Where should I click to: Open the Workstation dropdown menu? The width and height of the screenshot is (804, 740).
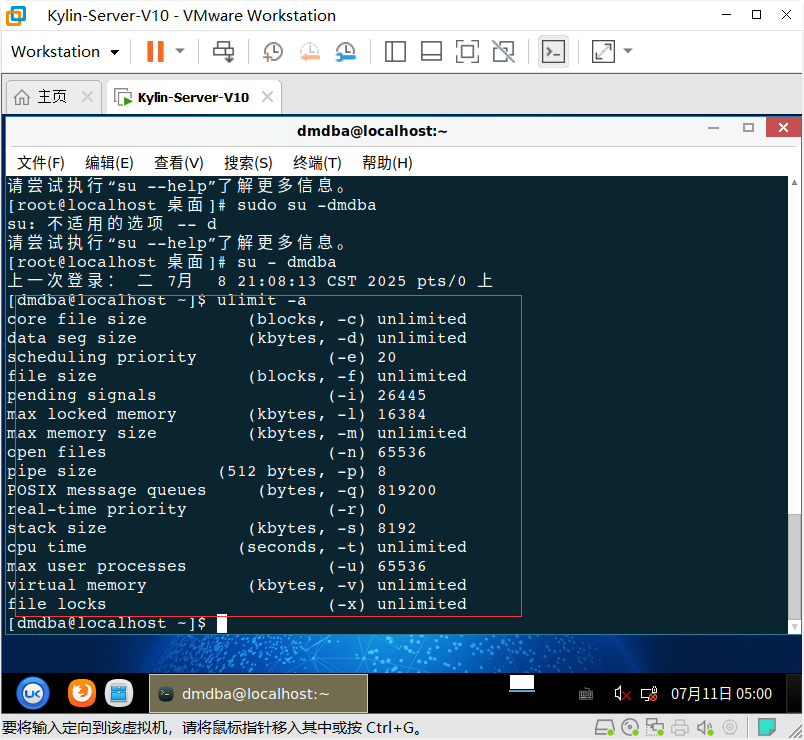pyautogui.click(x=65, y=52)
